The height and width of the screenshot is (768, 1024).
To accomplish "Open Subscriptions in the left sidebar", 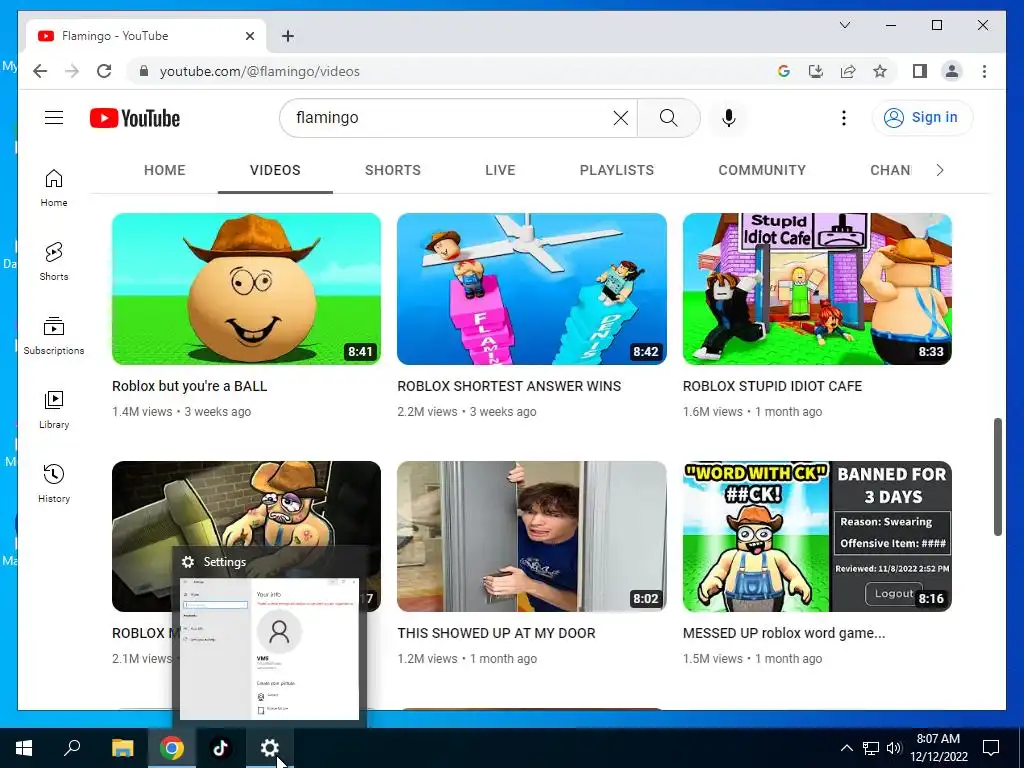I will pyautogui.click(x=54, y=336).
